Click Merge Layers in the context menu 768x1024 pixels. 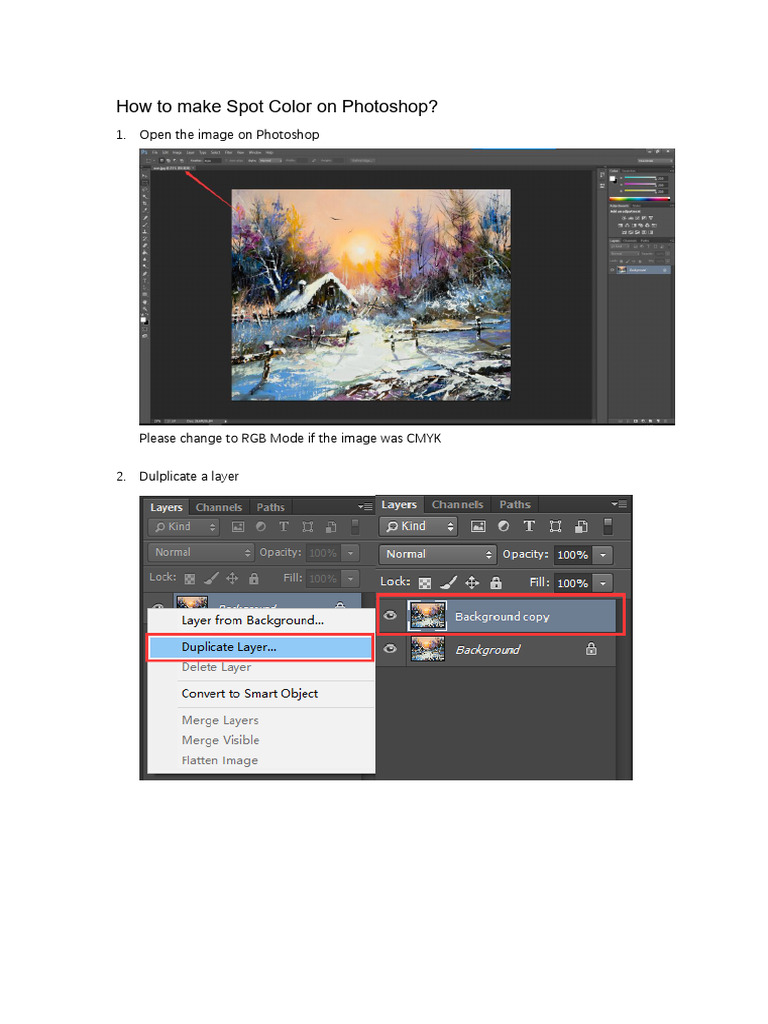pos(220,720)
